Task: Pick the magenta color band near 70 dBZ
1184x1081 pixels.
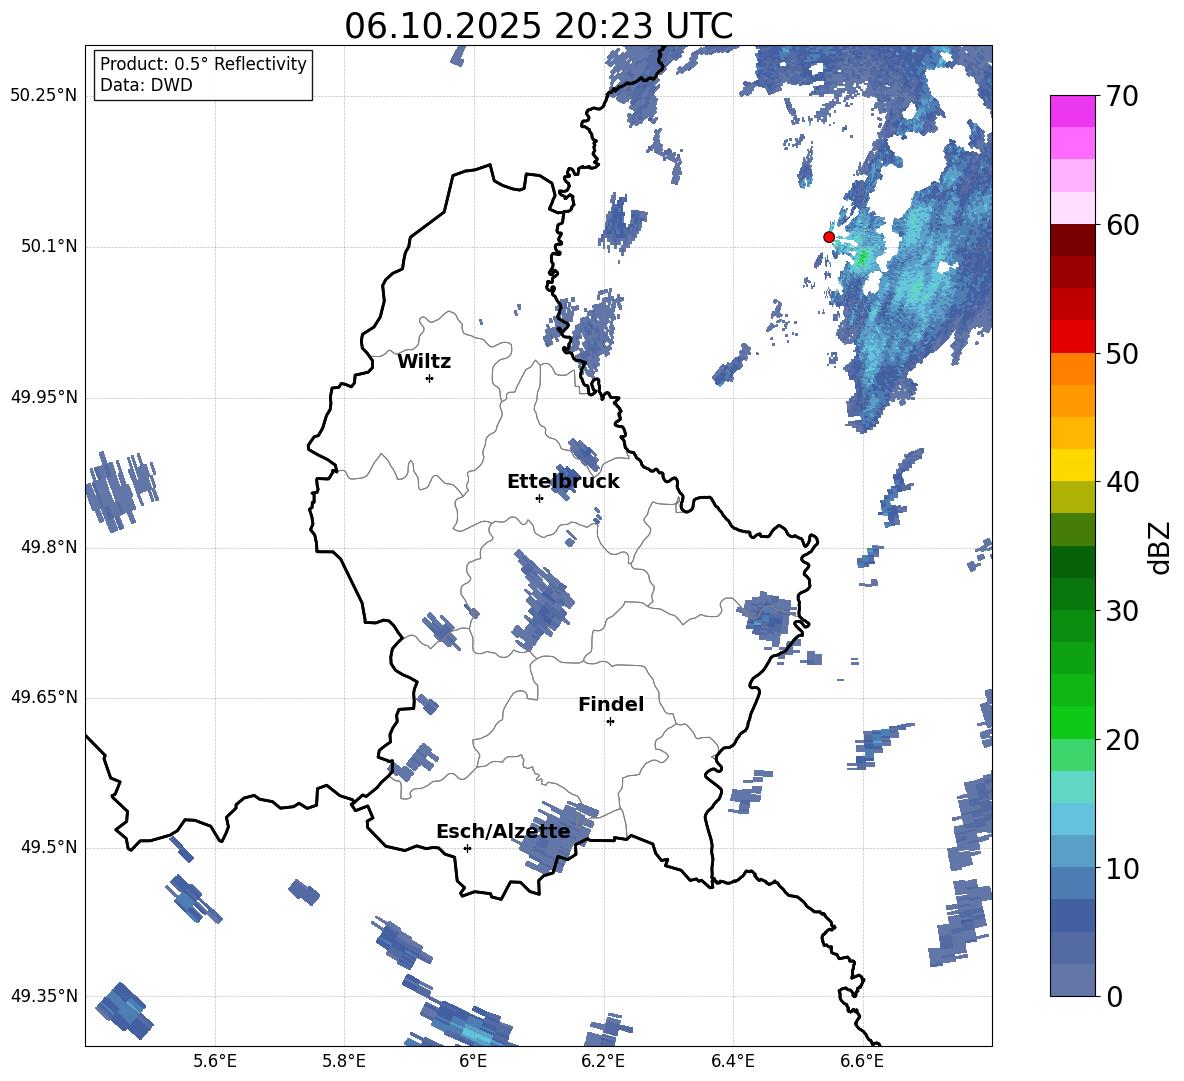Action: [x=1072, y=111]
